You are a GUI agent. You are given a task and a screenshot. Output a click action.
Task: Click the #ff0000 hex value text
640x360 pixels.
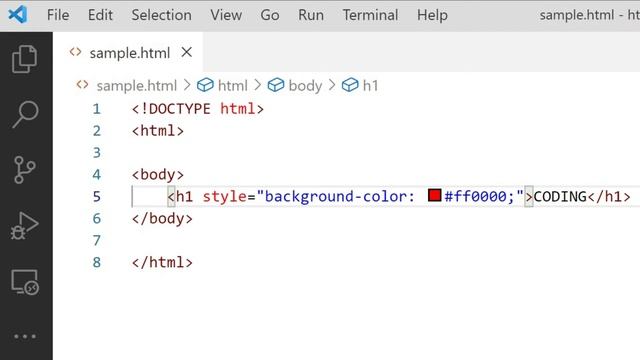point(475,197)
